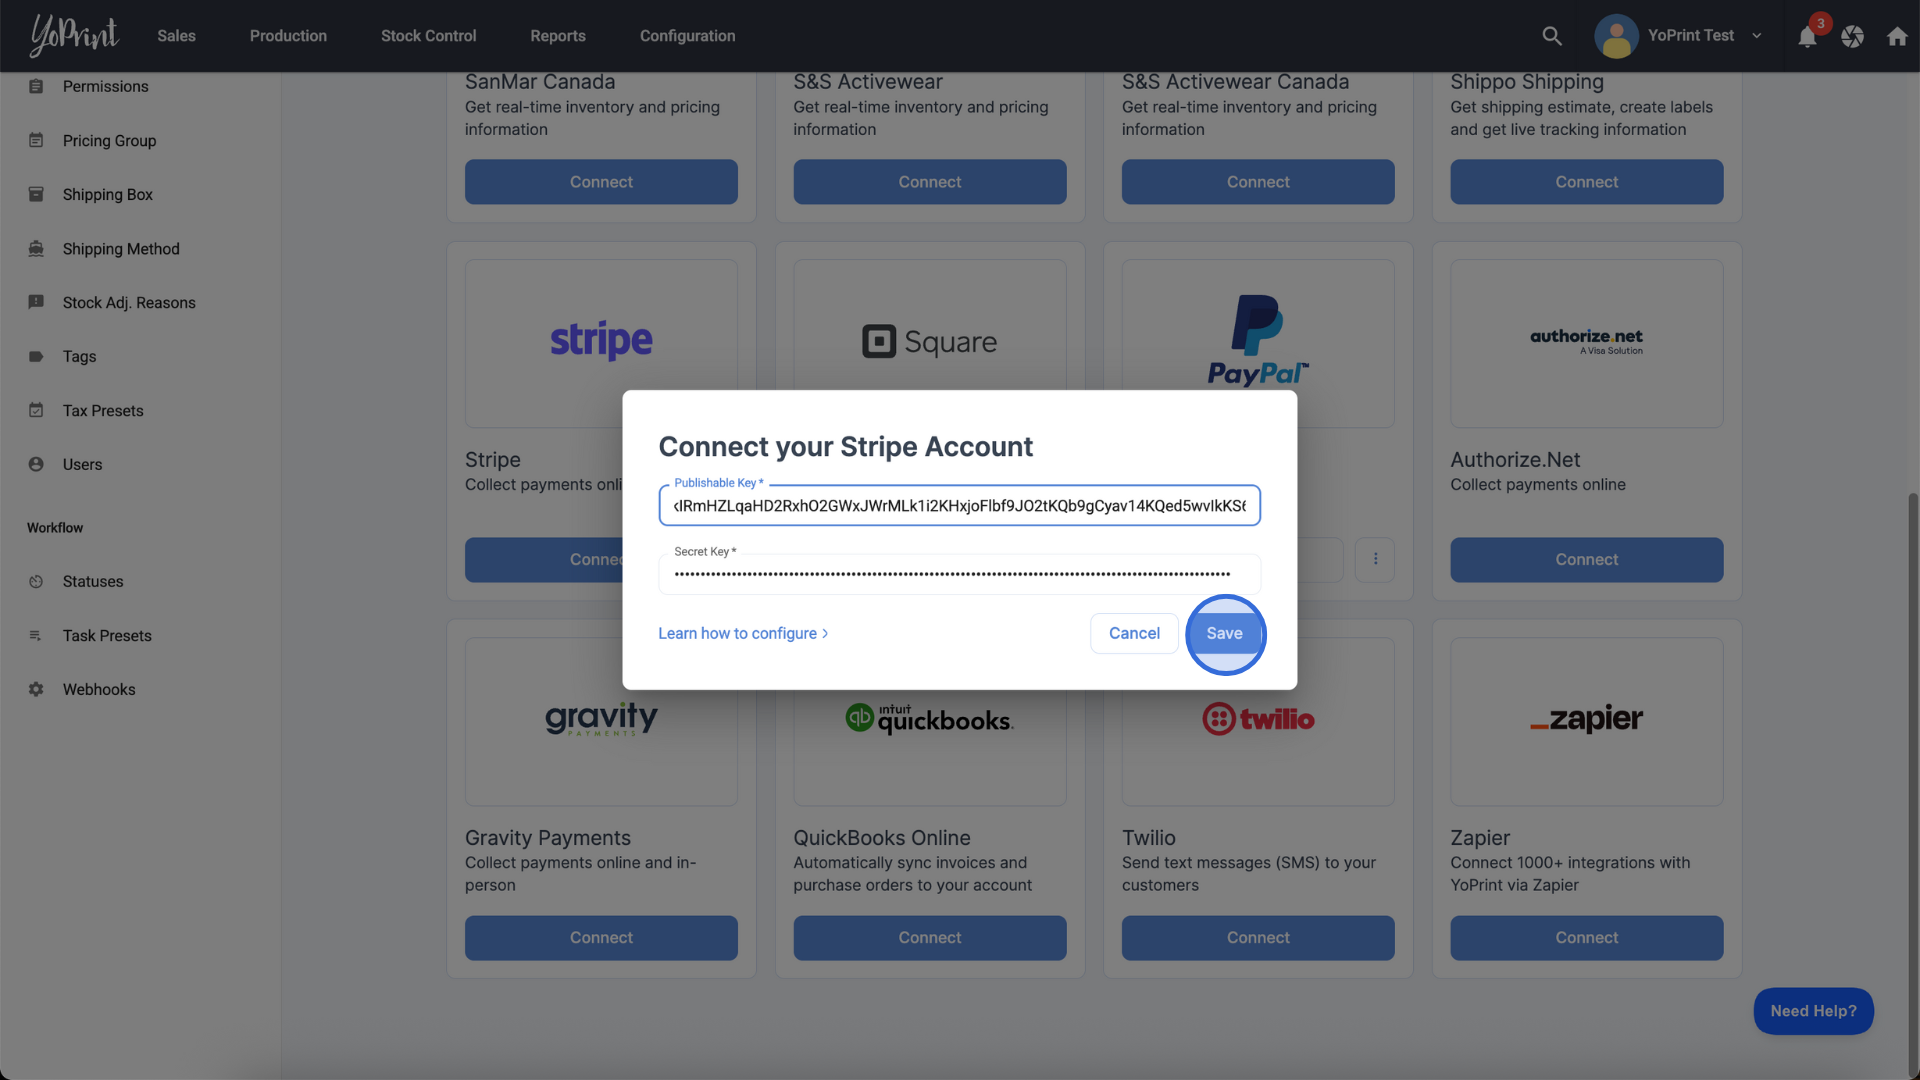Viewport: 1920px width, 1080px height.
Task: Connect Gravity Payments integration
Action: (601, 938)
